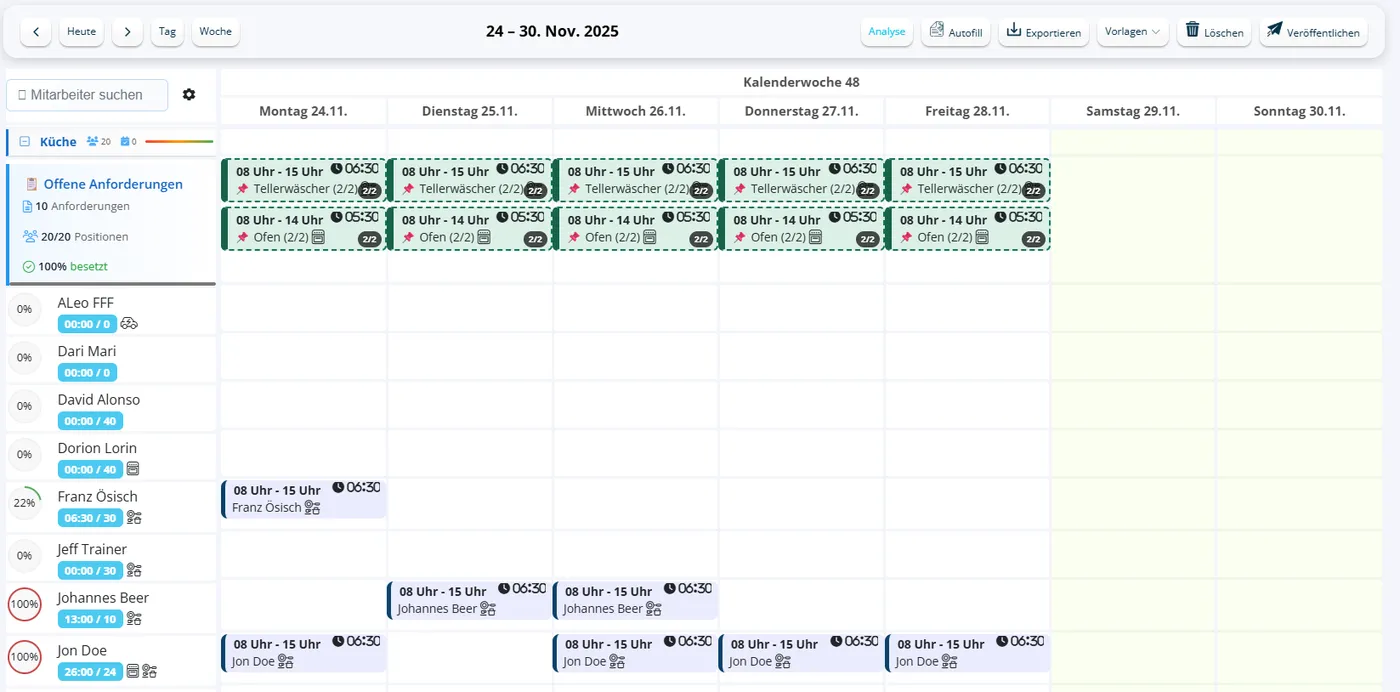Viewport: 1400px width, 692px height.
Task: Click the Veröffentlichen paper plane icon
Action: click(1274, 30)
